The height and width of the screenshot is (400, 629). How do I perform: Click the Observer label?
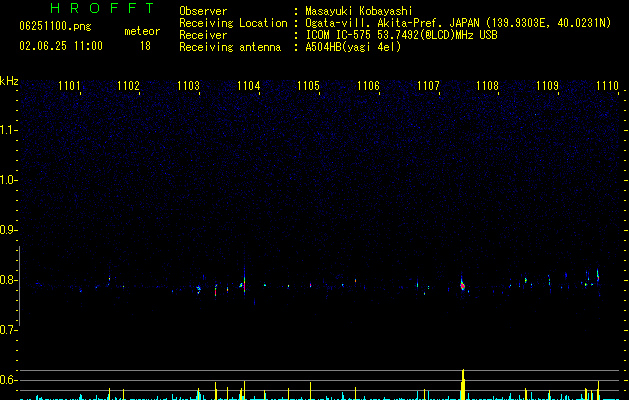coord(203,11)
